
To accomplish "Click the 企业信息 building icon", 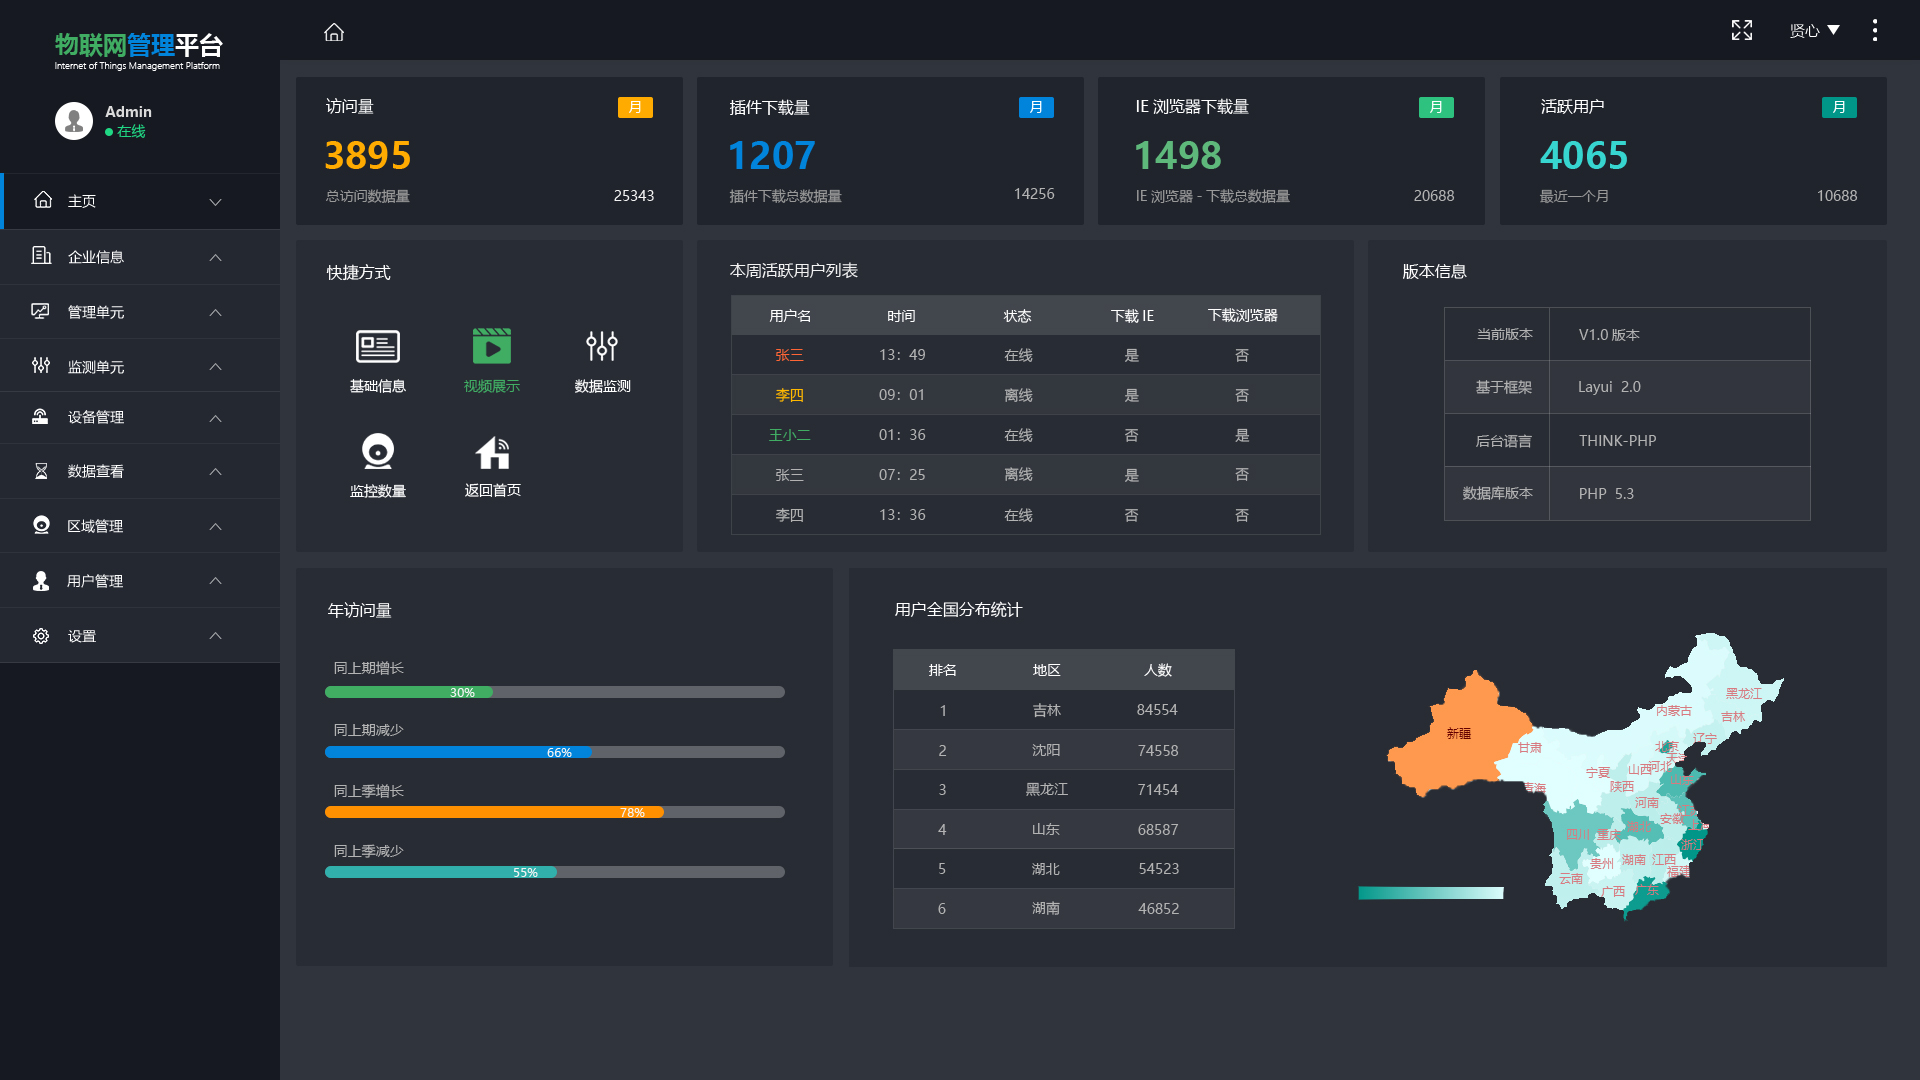I will click(x=41, y=256).
